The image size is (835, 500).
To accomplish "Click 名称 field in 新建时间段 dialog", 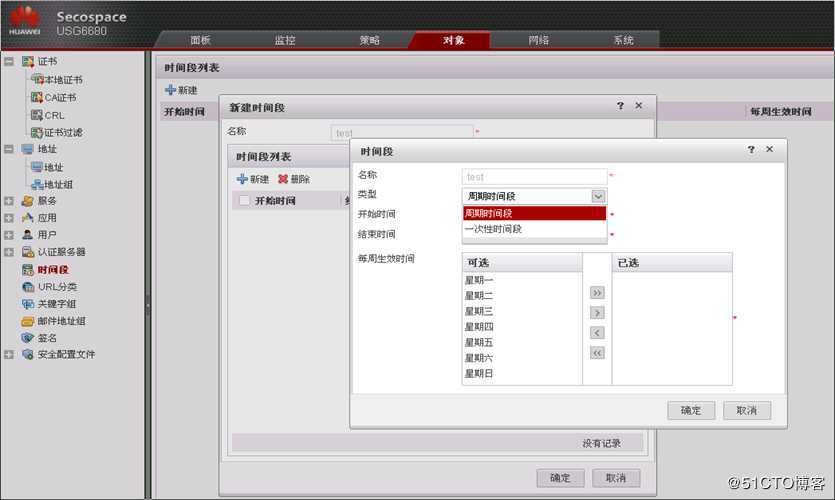I will [x=402, y=132].
